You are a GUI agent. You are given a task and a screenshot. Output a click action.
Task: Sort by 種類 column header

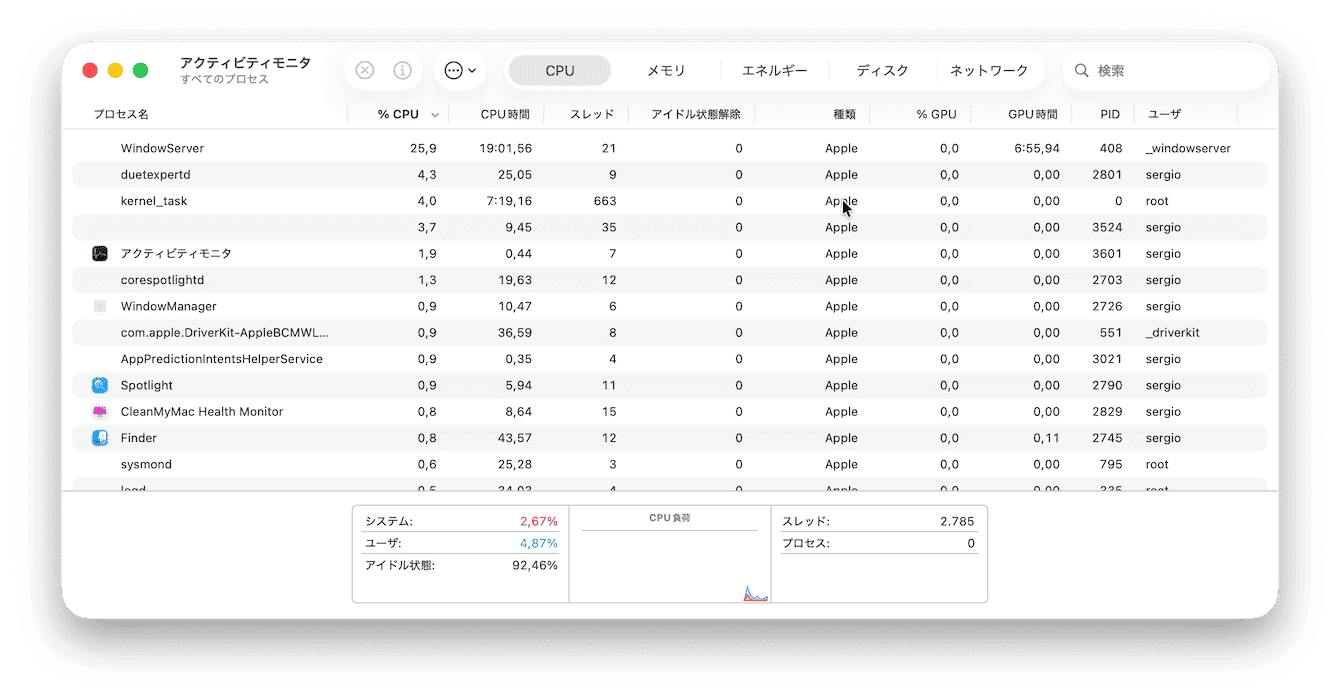pyautogui.click(x=845, y=114)
